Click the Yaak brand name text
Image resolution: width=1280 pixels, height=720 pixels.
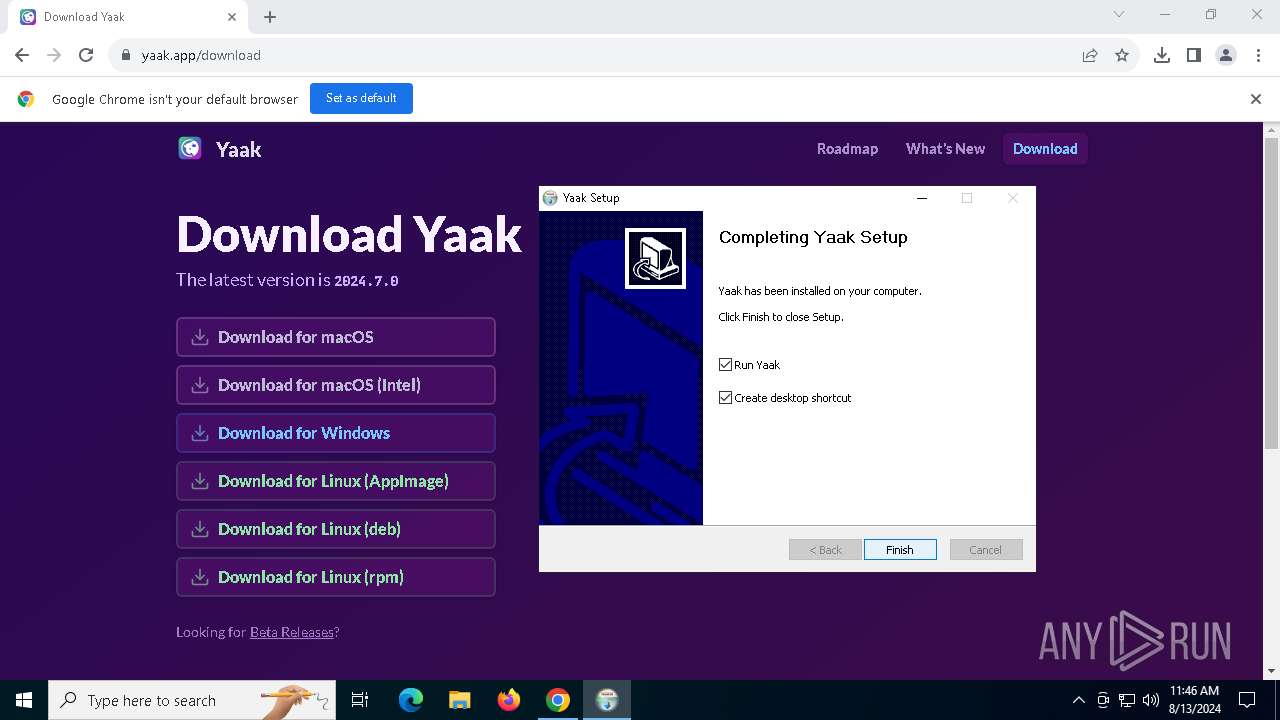coord(239,149)
